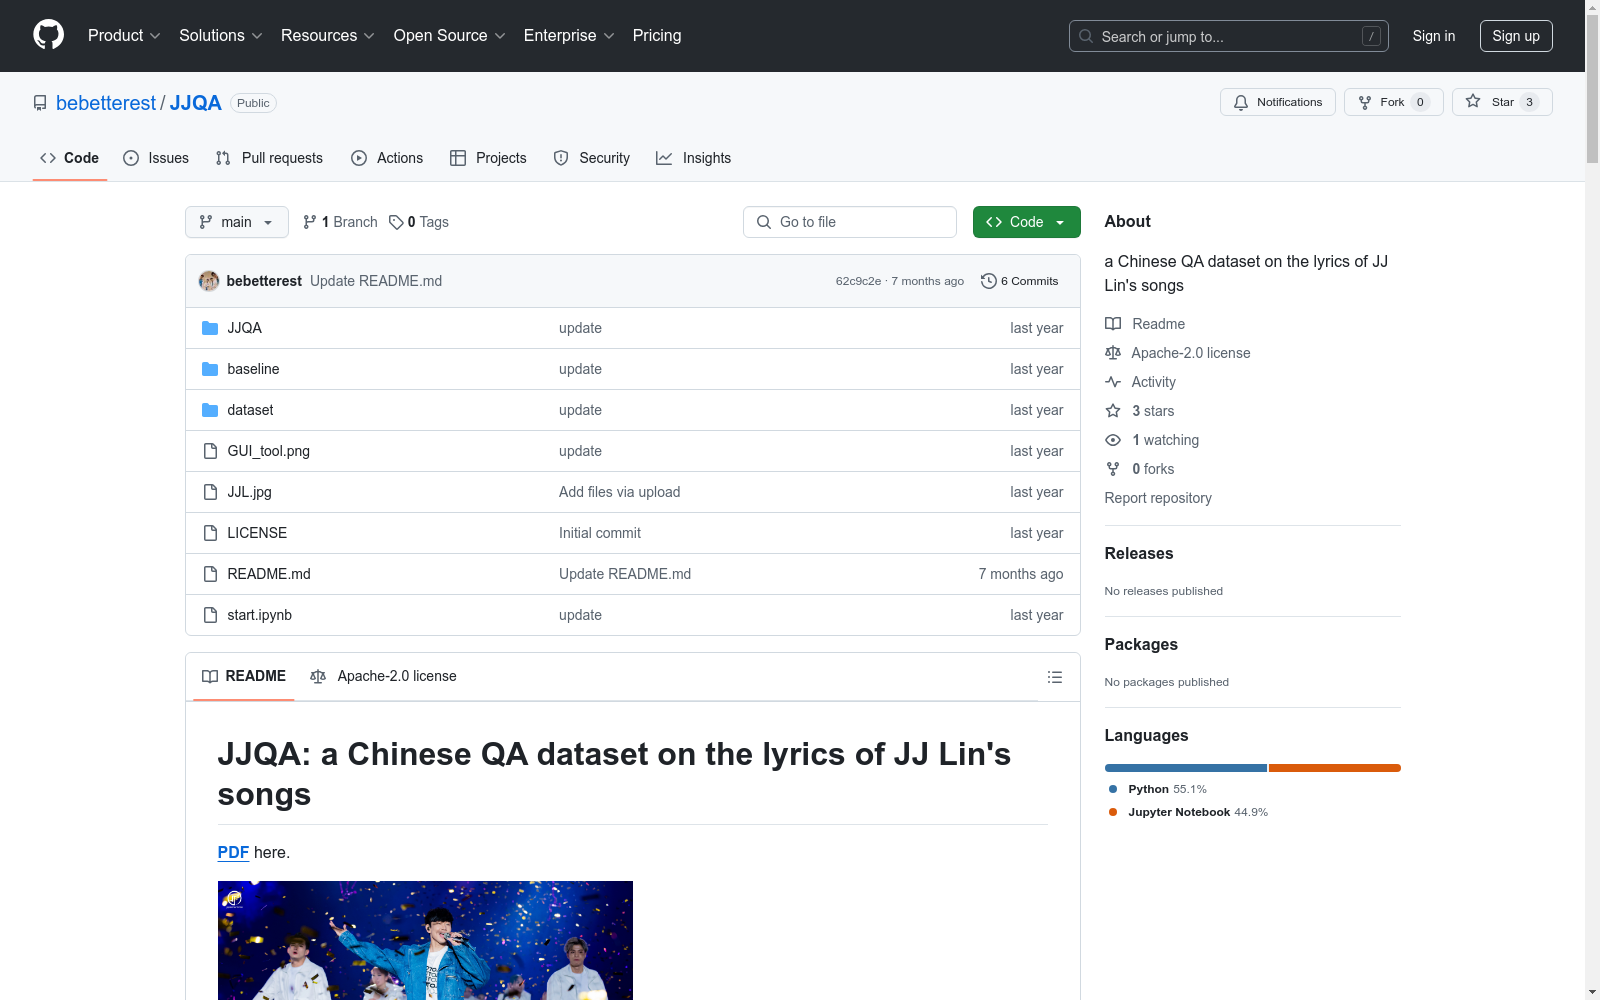
Task: Open the start.ipynb file name
Action: point(260,615)
